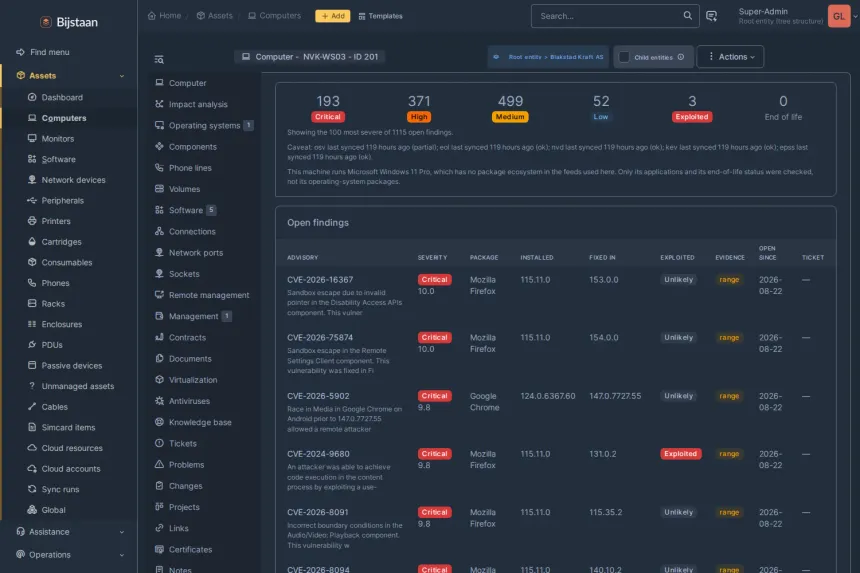Screen dimensions: 860x573
Task: Click the PDUs plug icon
Action: point(32,344)
